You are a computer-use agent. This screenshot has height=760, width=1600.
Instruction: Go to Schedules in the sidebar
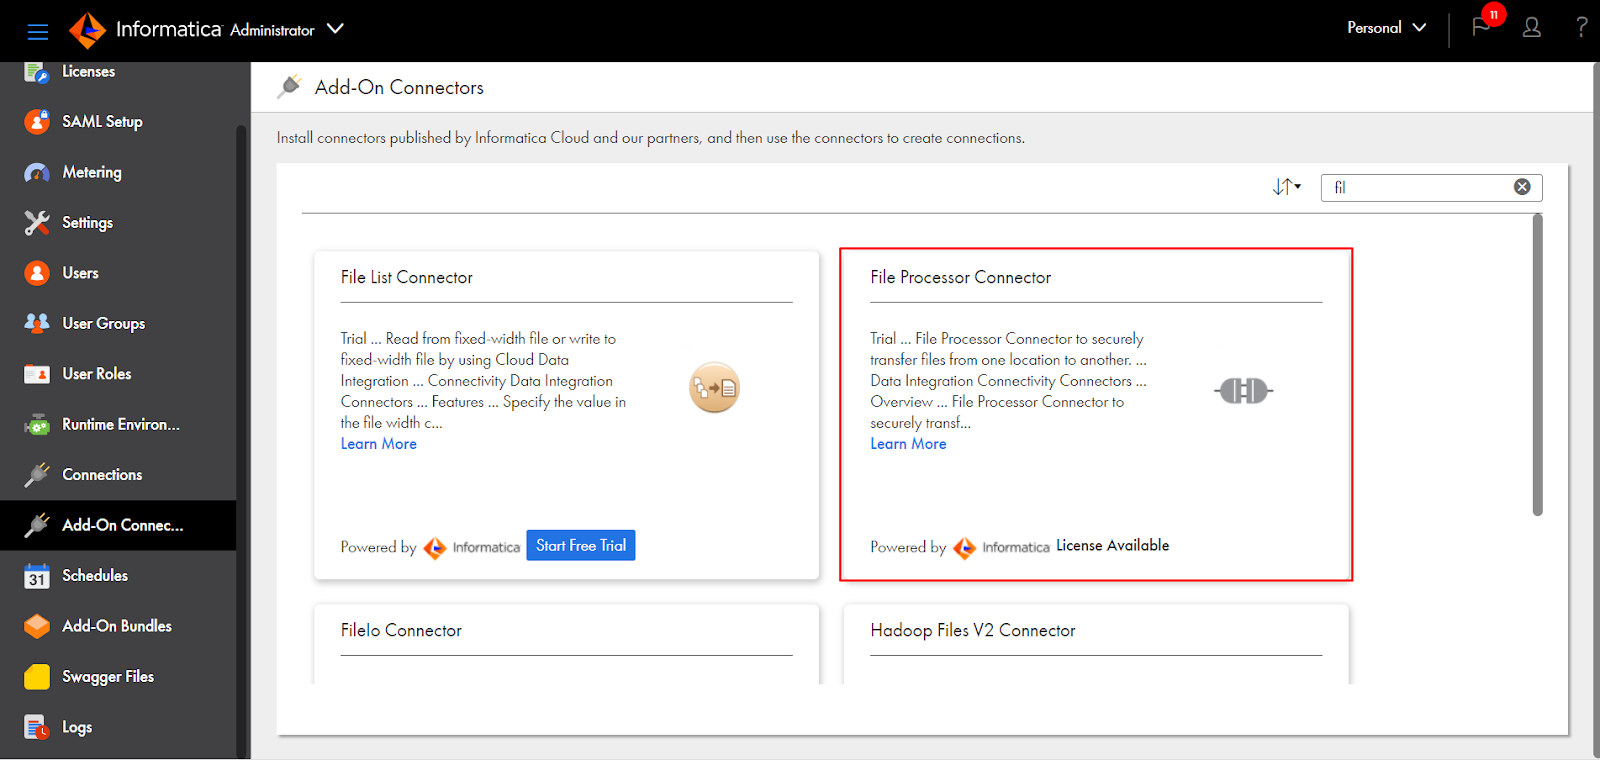(x=95, y=576)
